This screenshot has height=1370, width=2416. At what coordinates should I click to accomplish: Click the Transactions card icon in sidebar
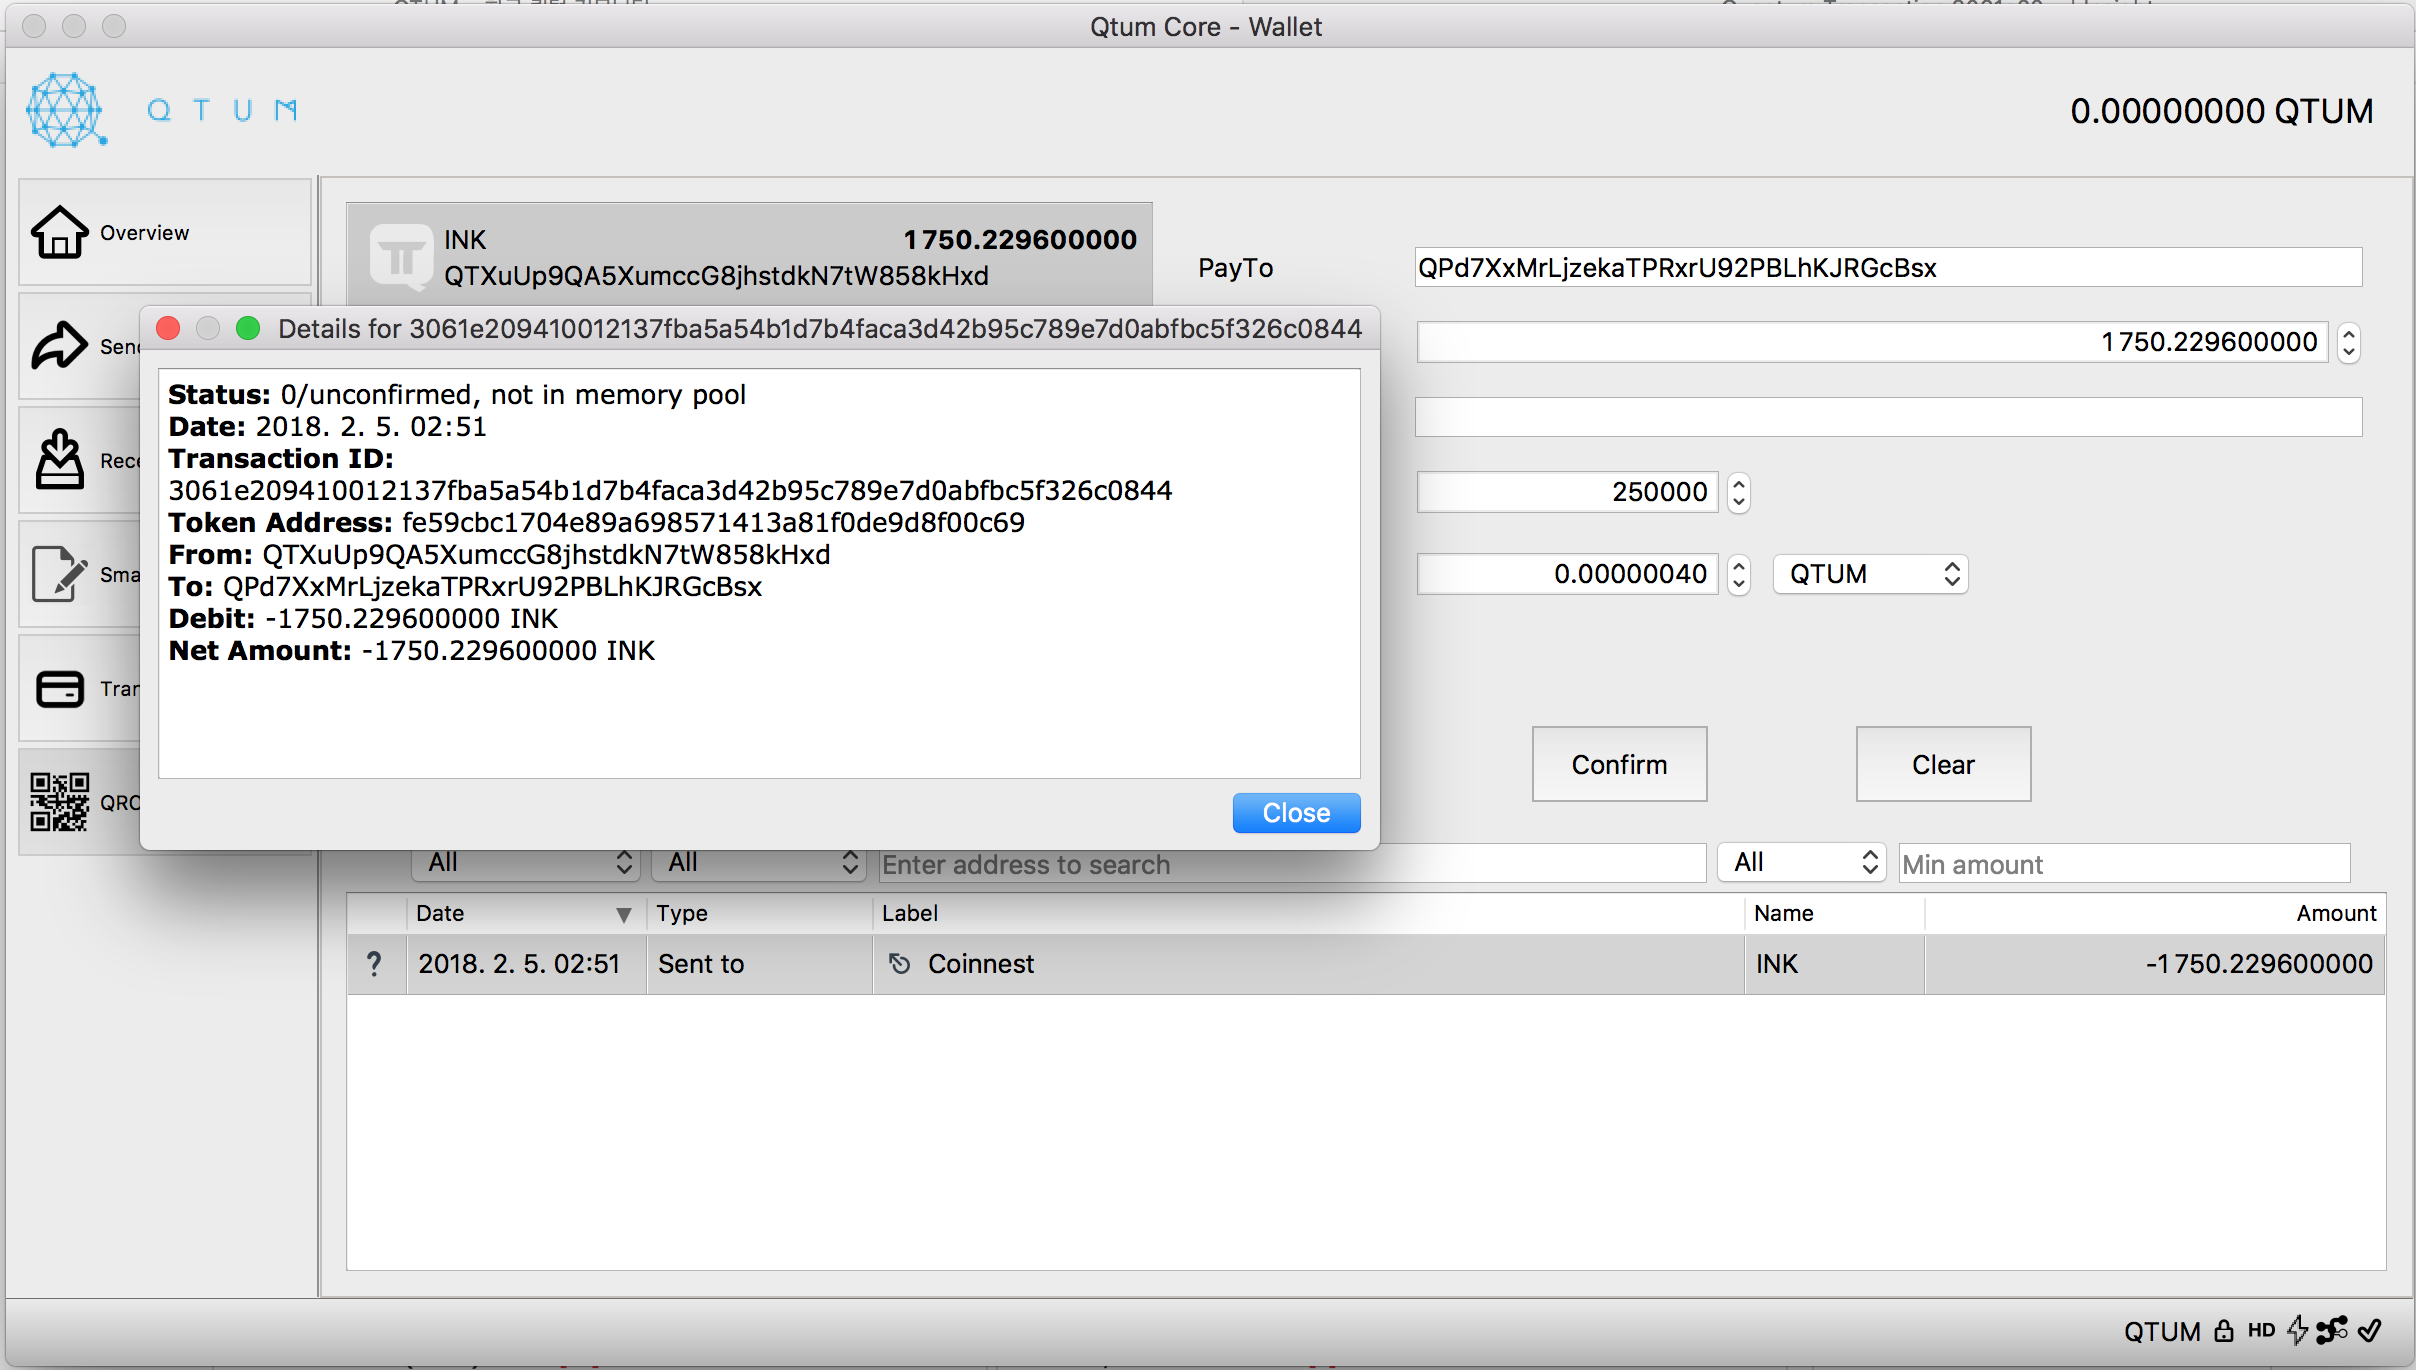click(x=60, y=688)
